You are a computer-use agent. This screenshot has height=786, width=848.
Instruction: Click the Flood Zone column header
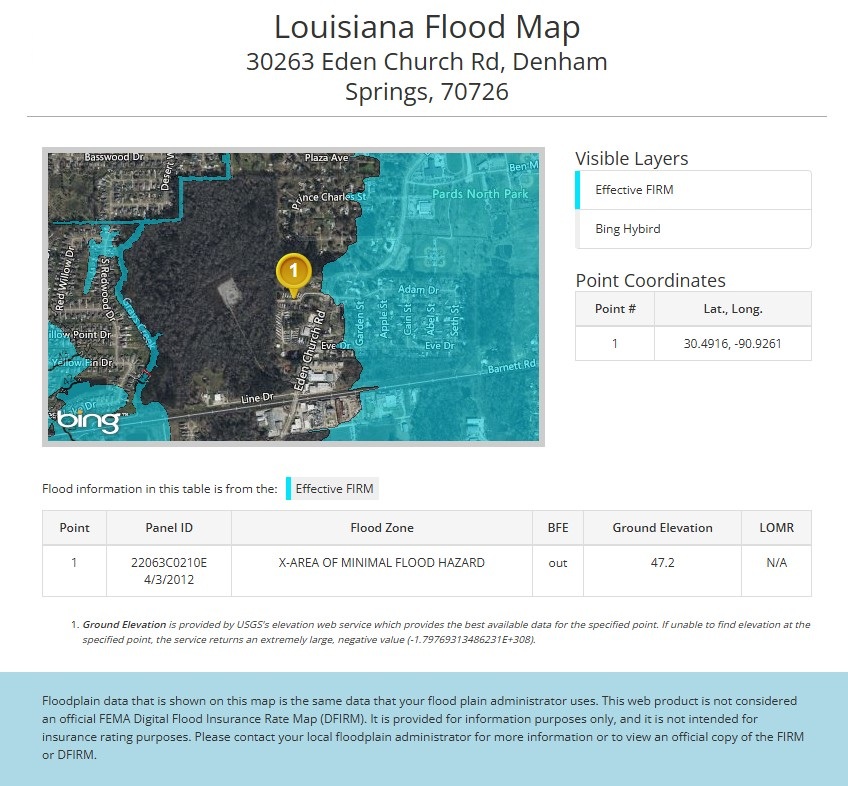[x=381, y=528]
